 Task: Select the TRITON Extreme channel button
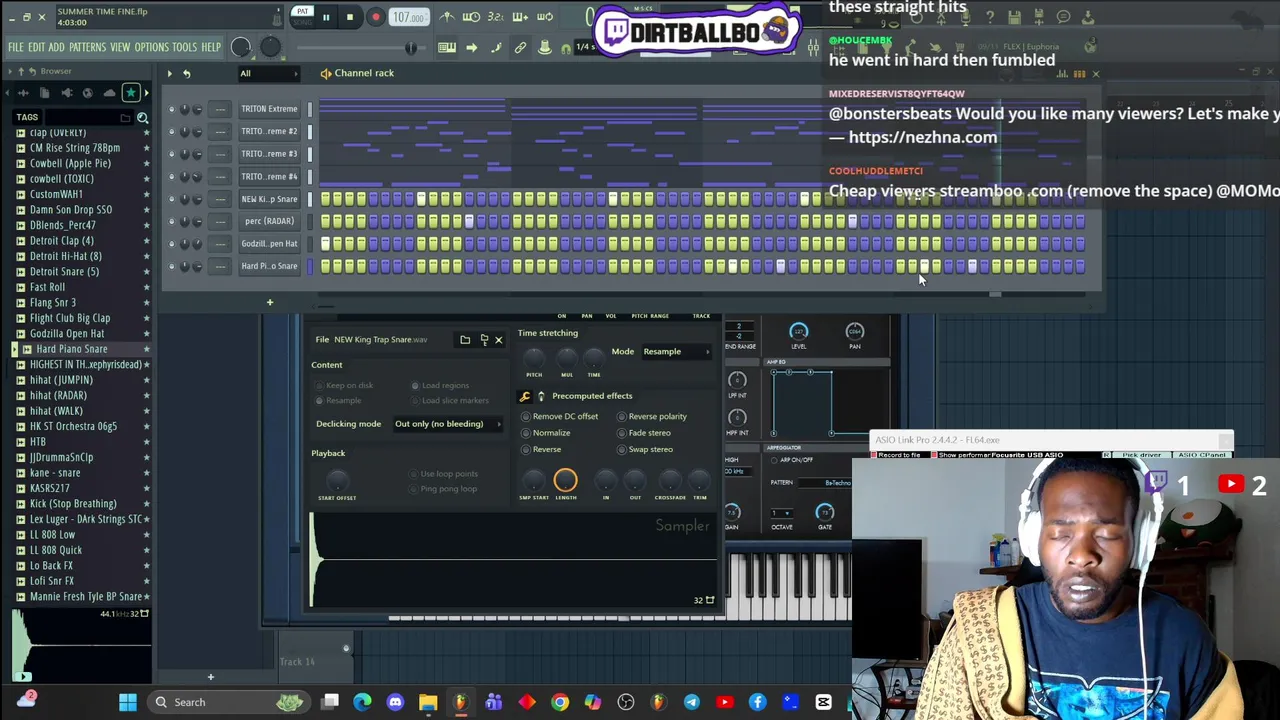269,109
